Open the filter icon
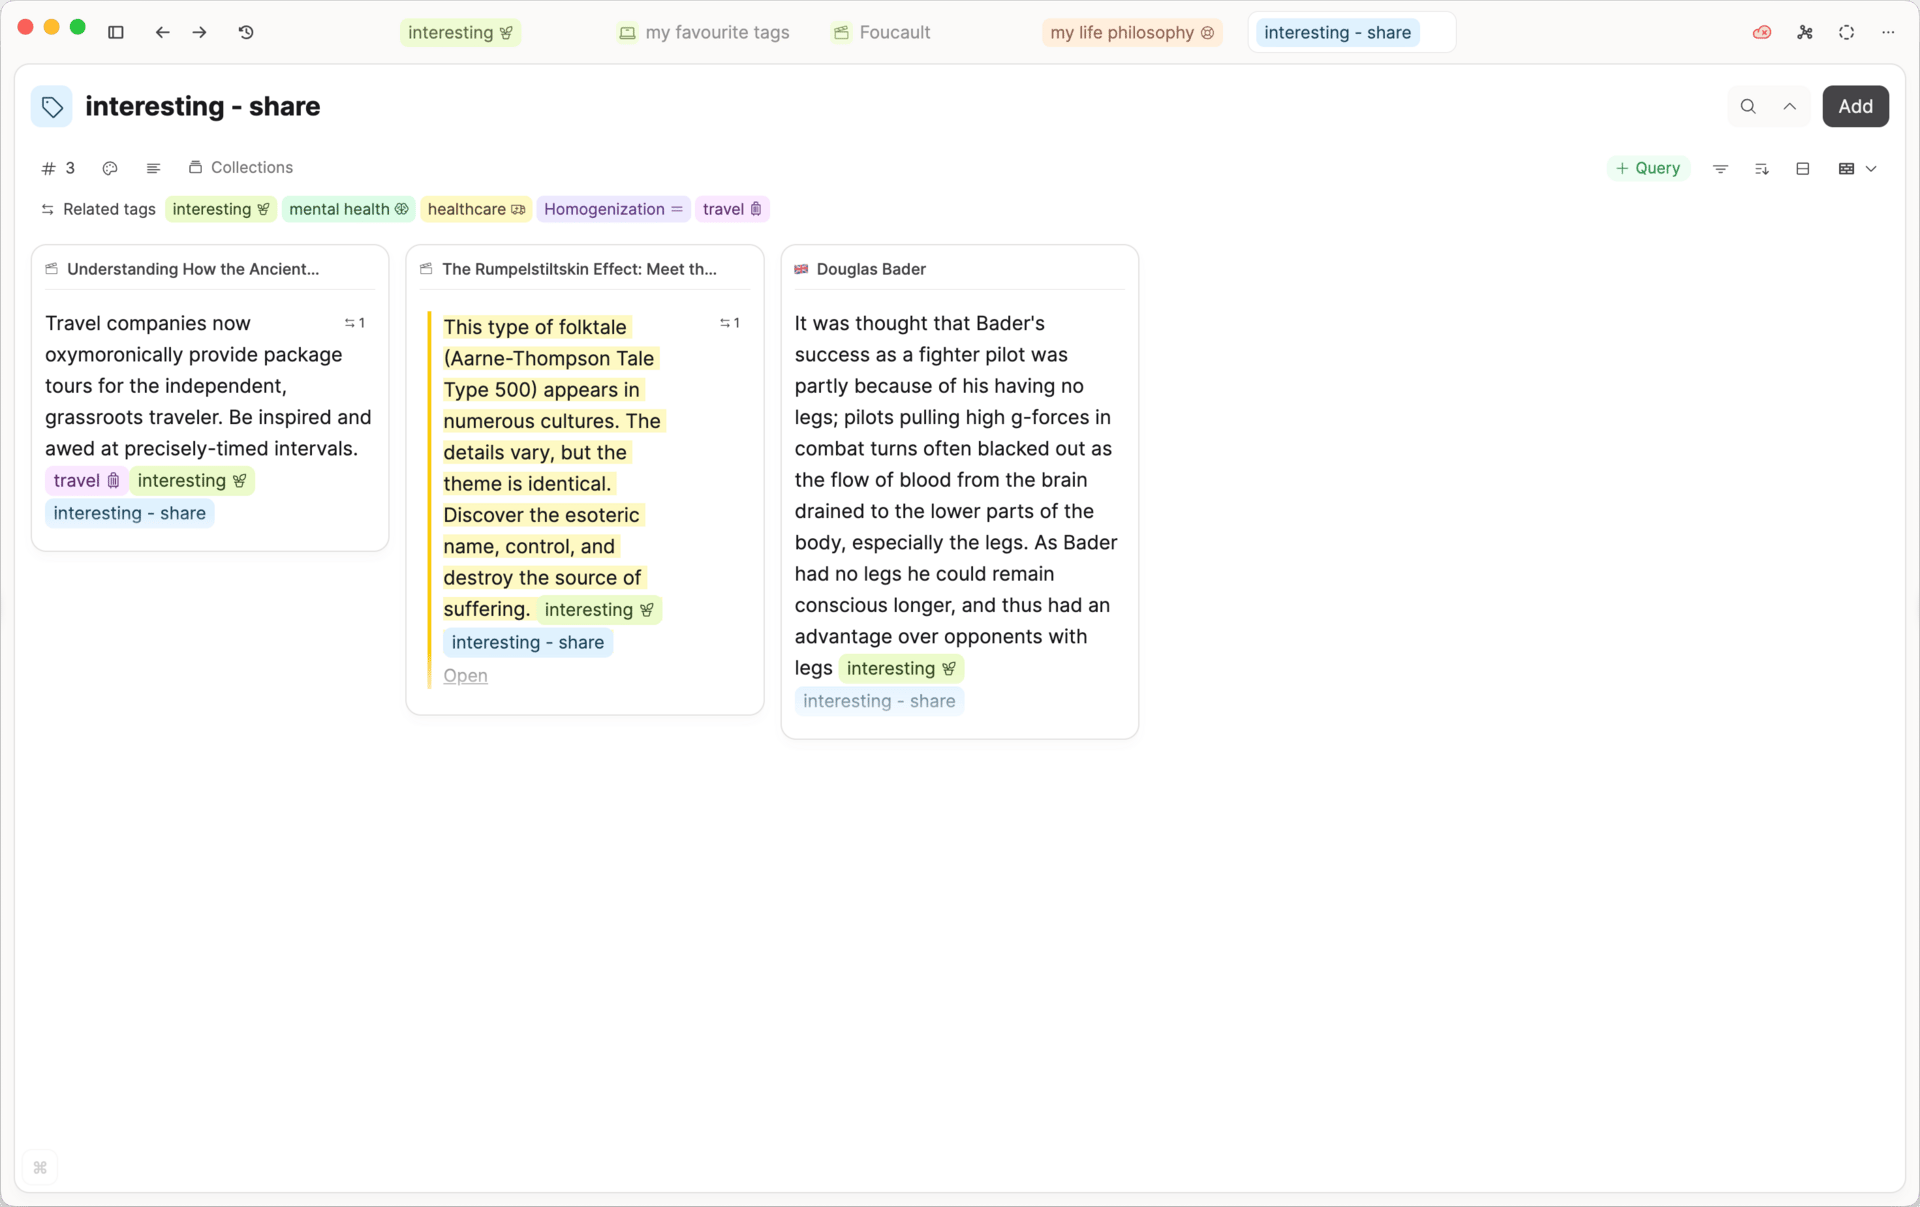Viewport: 1920px width, 1207px height. pos(1720,169)
